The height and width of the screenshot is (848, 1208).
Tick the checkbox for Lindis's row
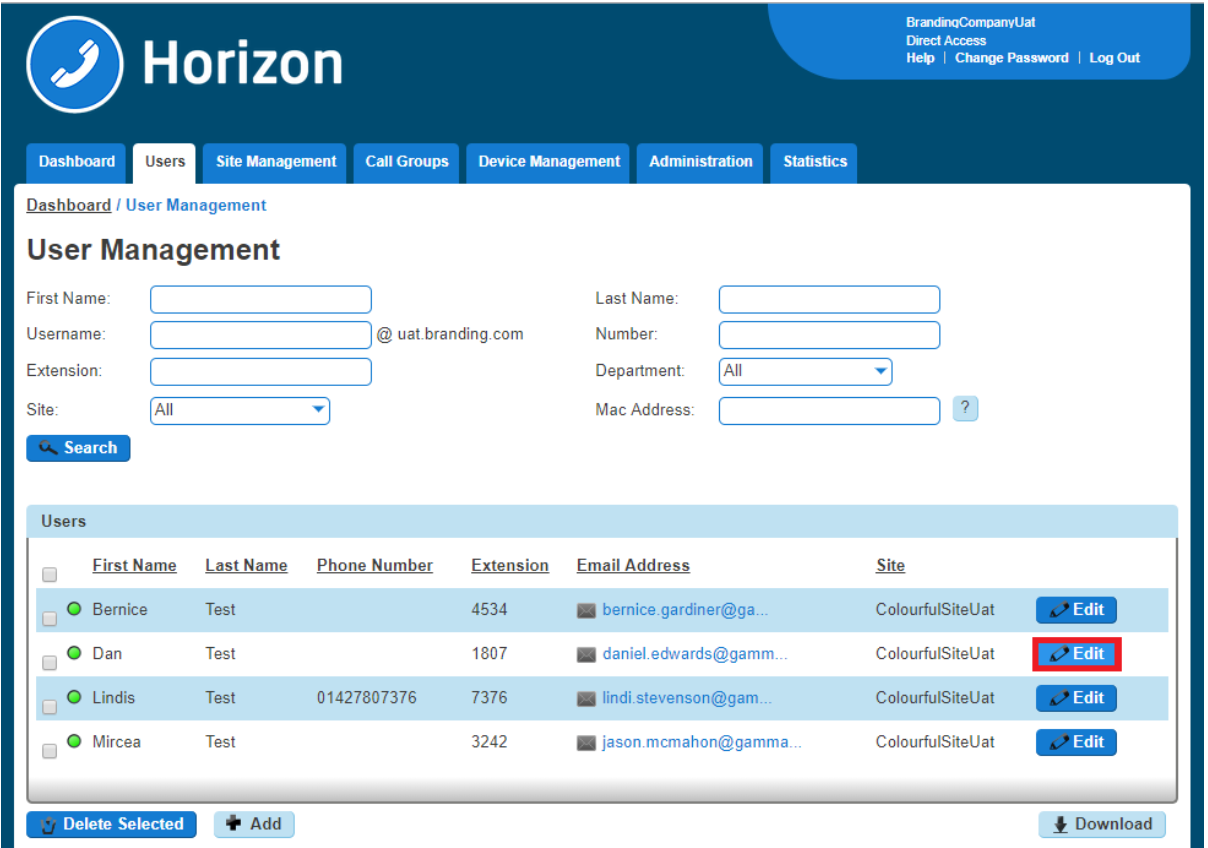click(x=50, y=707)
